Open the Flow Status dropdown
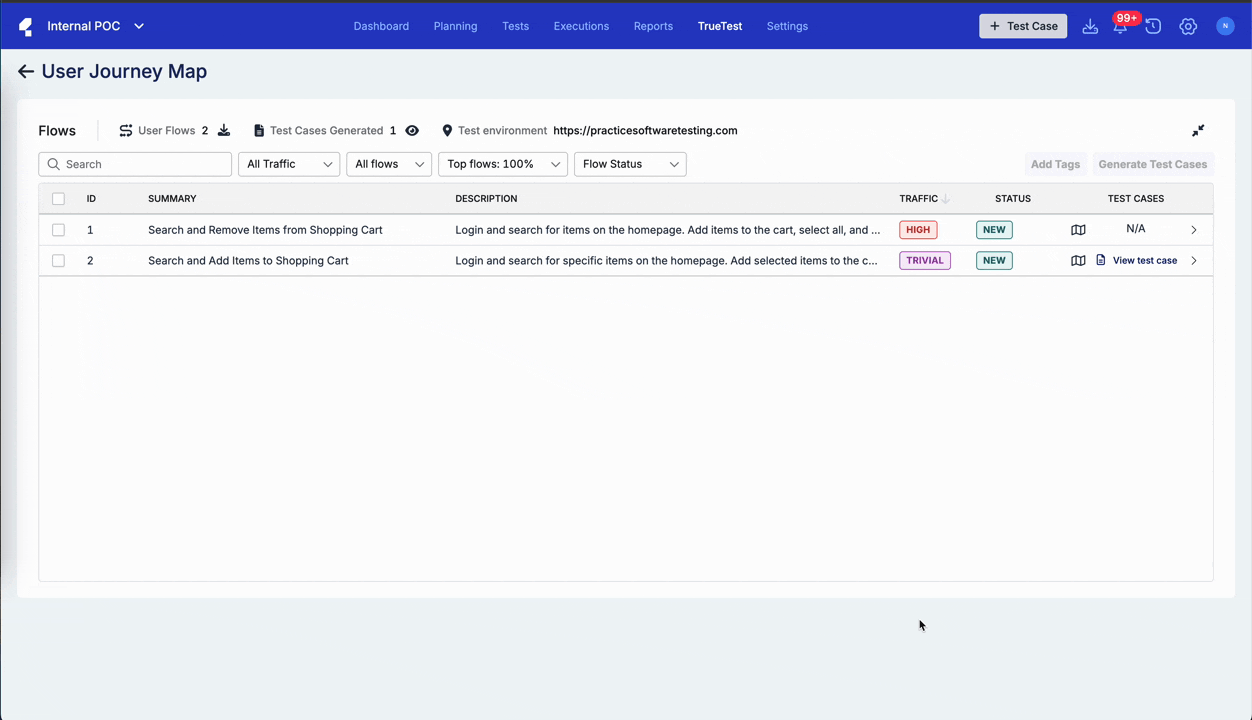1252x720 pixels. [x=630, y=164]
